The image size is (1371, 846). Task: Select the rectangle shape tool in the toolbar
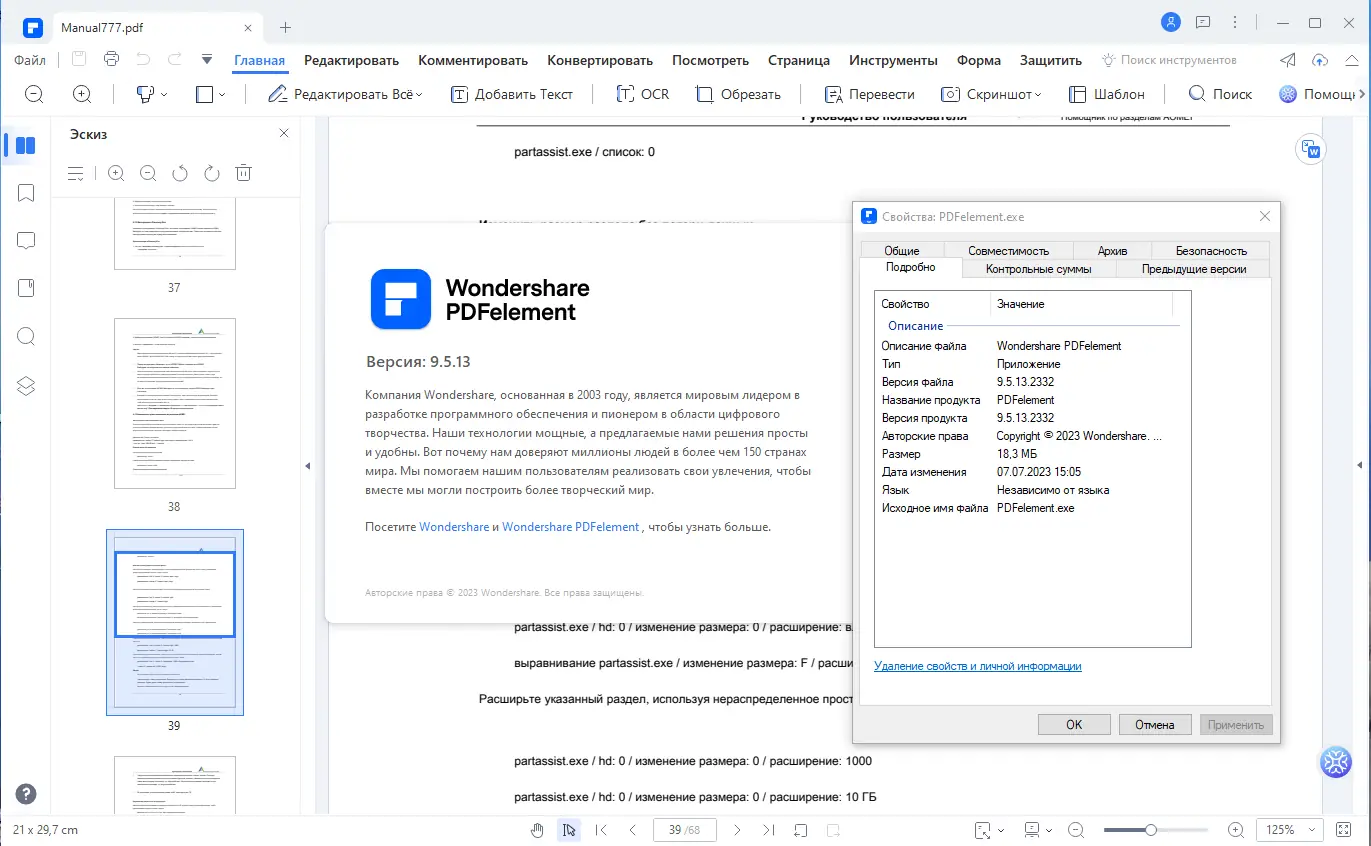204,94
